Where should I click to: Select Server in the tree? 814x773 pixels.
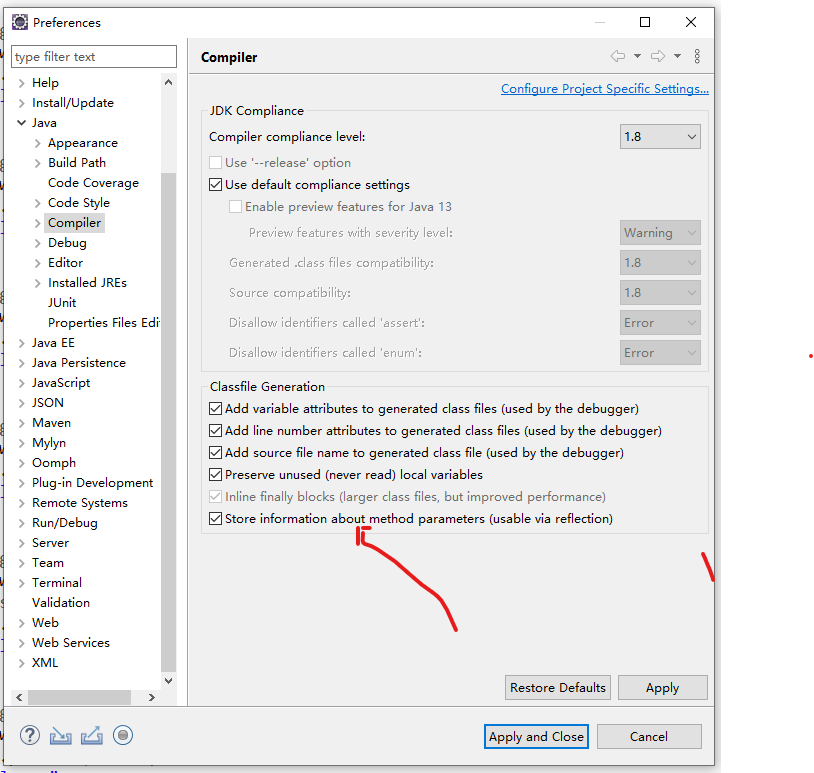pyautogui.click(x=50, y=543)
